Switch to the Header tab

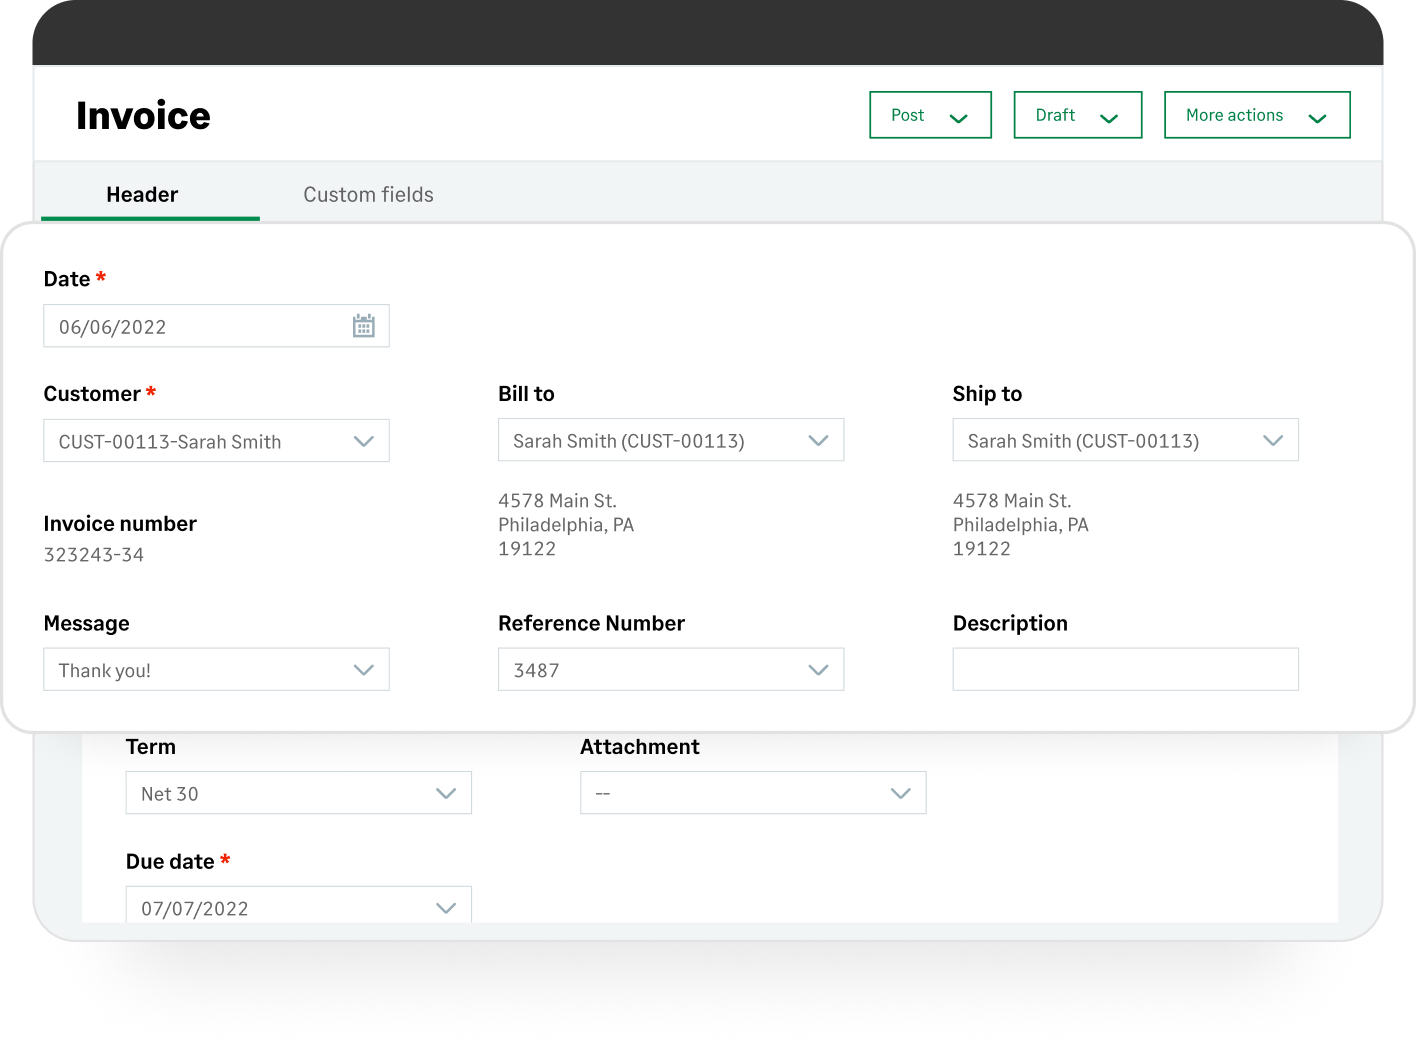point(142,194)
